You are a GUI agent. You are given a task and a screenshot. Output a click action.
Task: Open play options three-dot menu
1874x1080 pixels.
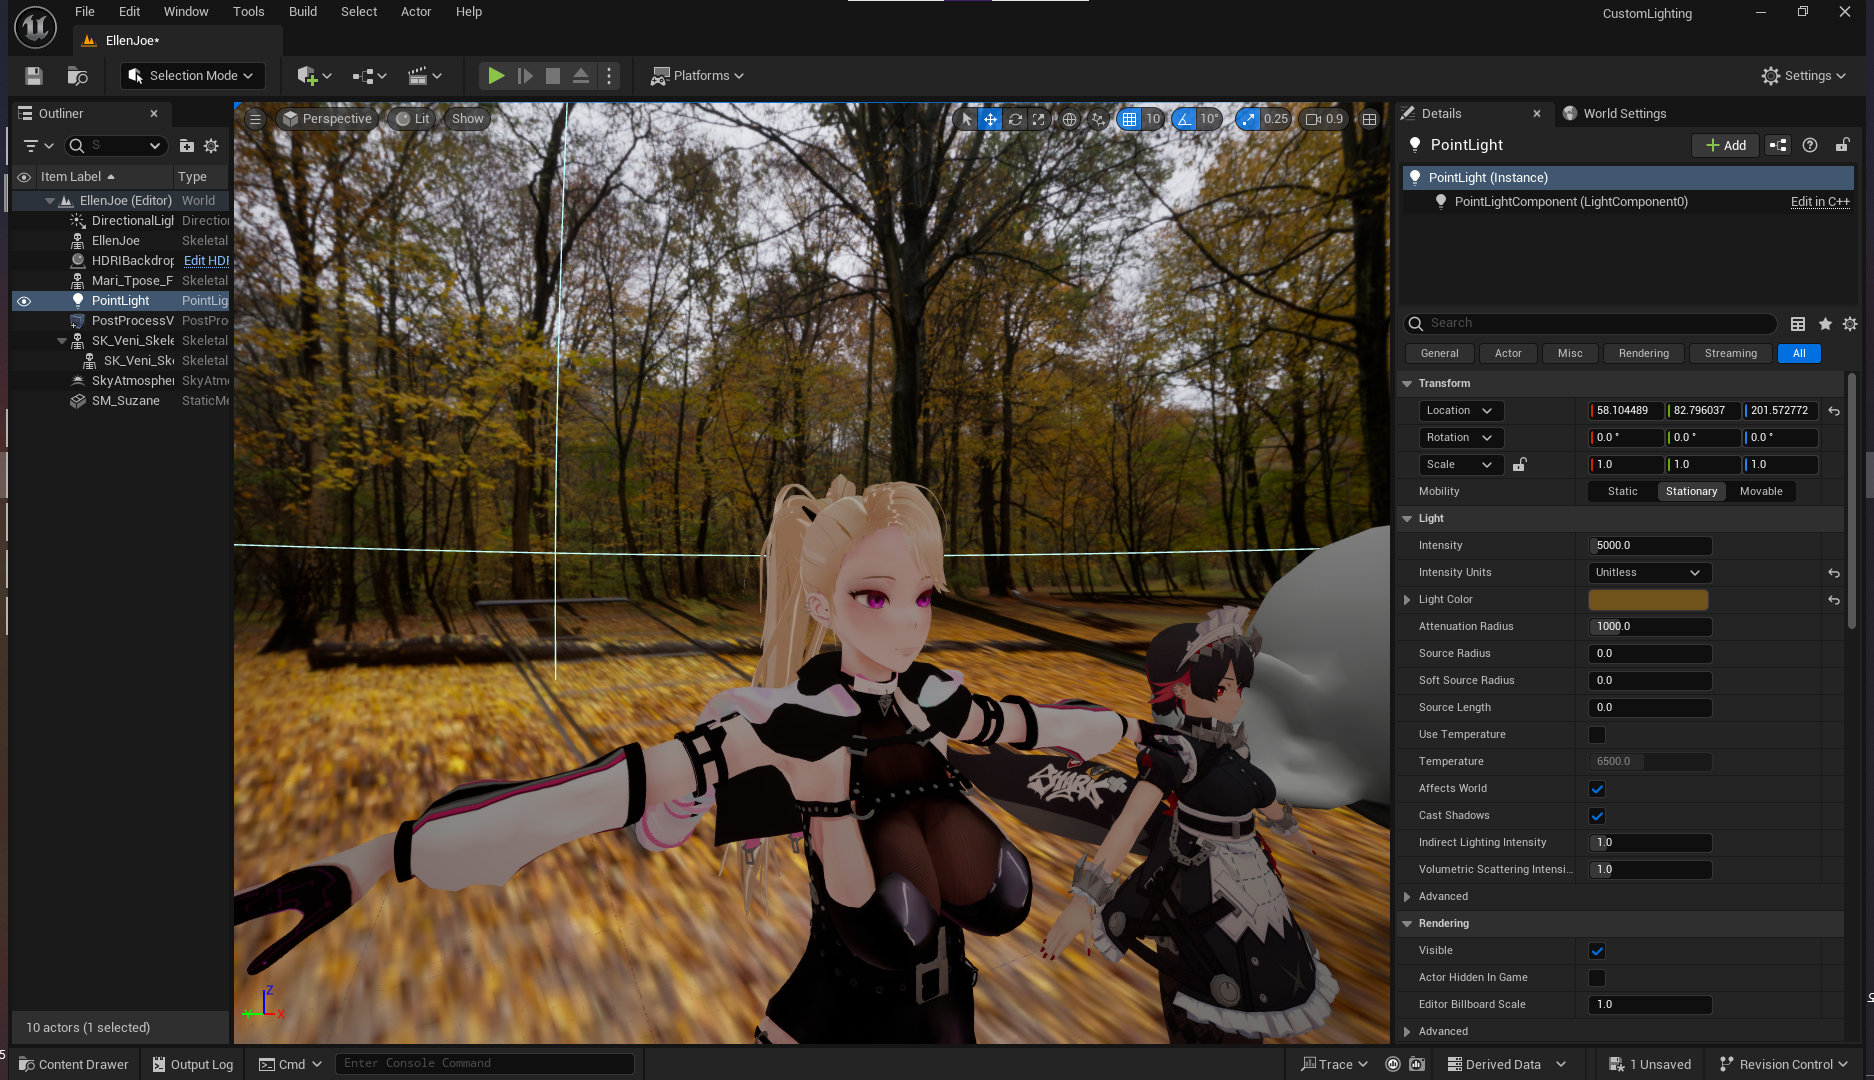(x=609, y=76)
